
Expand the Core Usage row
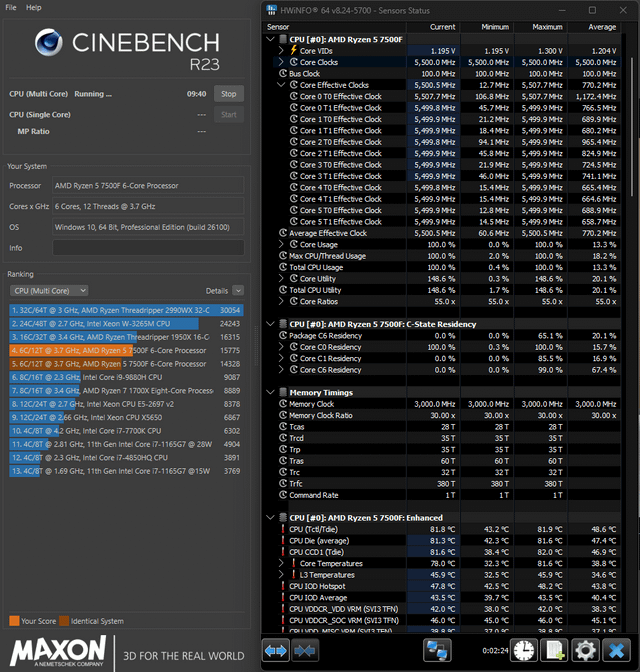click(281, 244)
